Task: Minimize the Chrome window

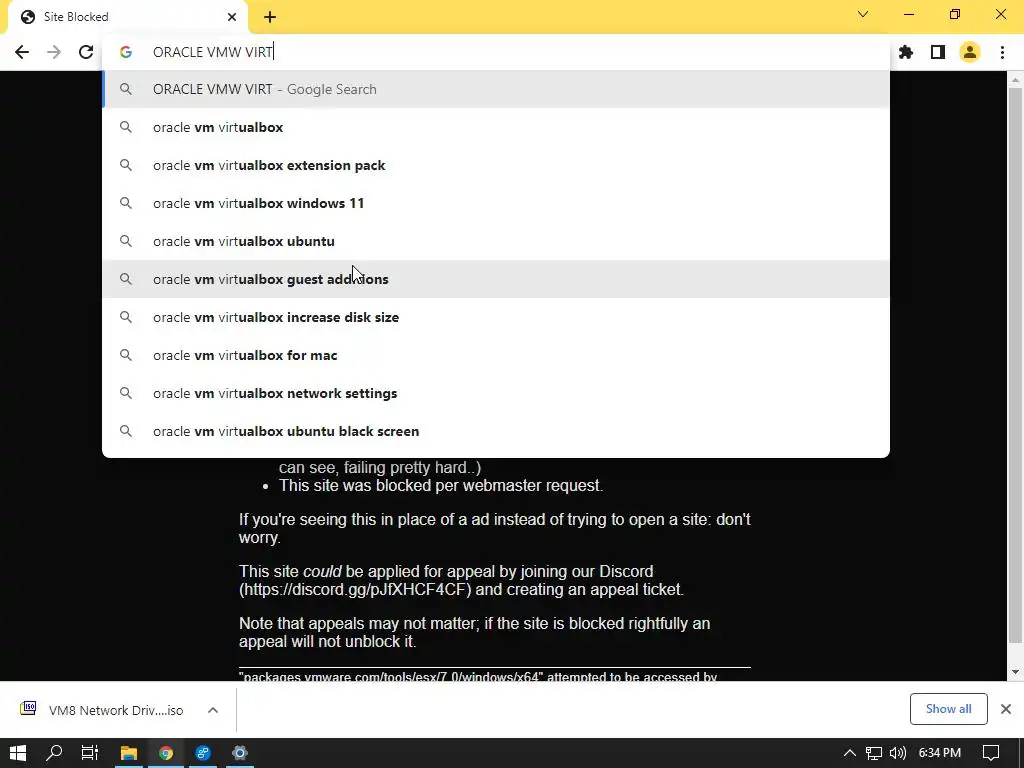Action: tap(908, 14)
